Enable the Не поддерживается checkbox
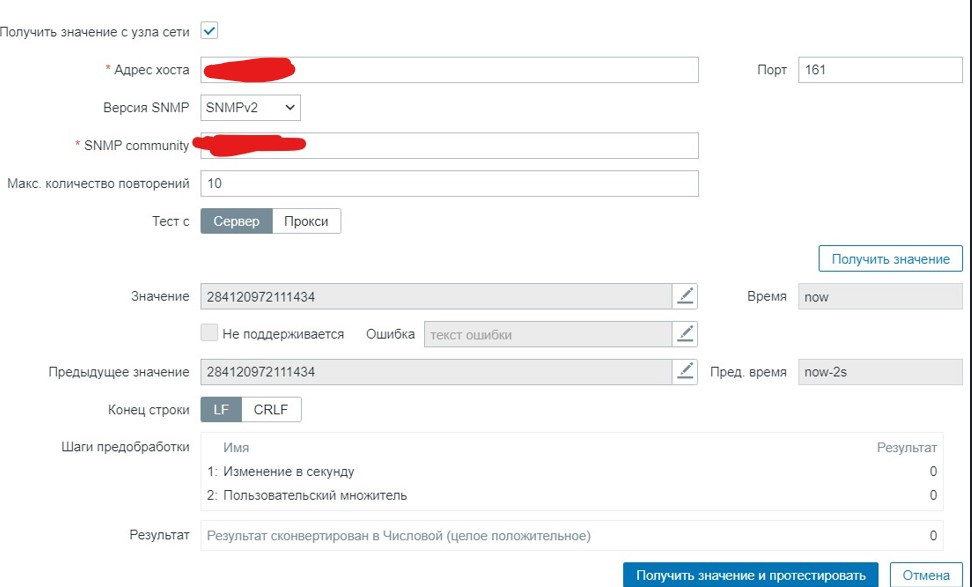Screen dimensions: 972x587 click(x=209, y=334)
